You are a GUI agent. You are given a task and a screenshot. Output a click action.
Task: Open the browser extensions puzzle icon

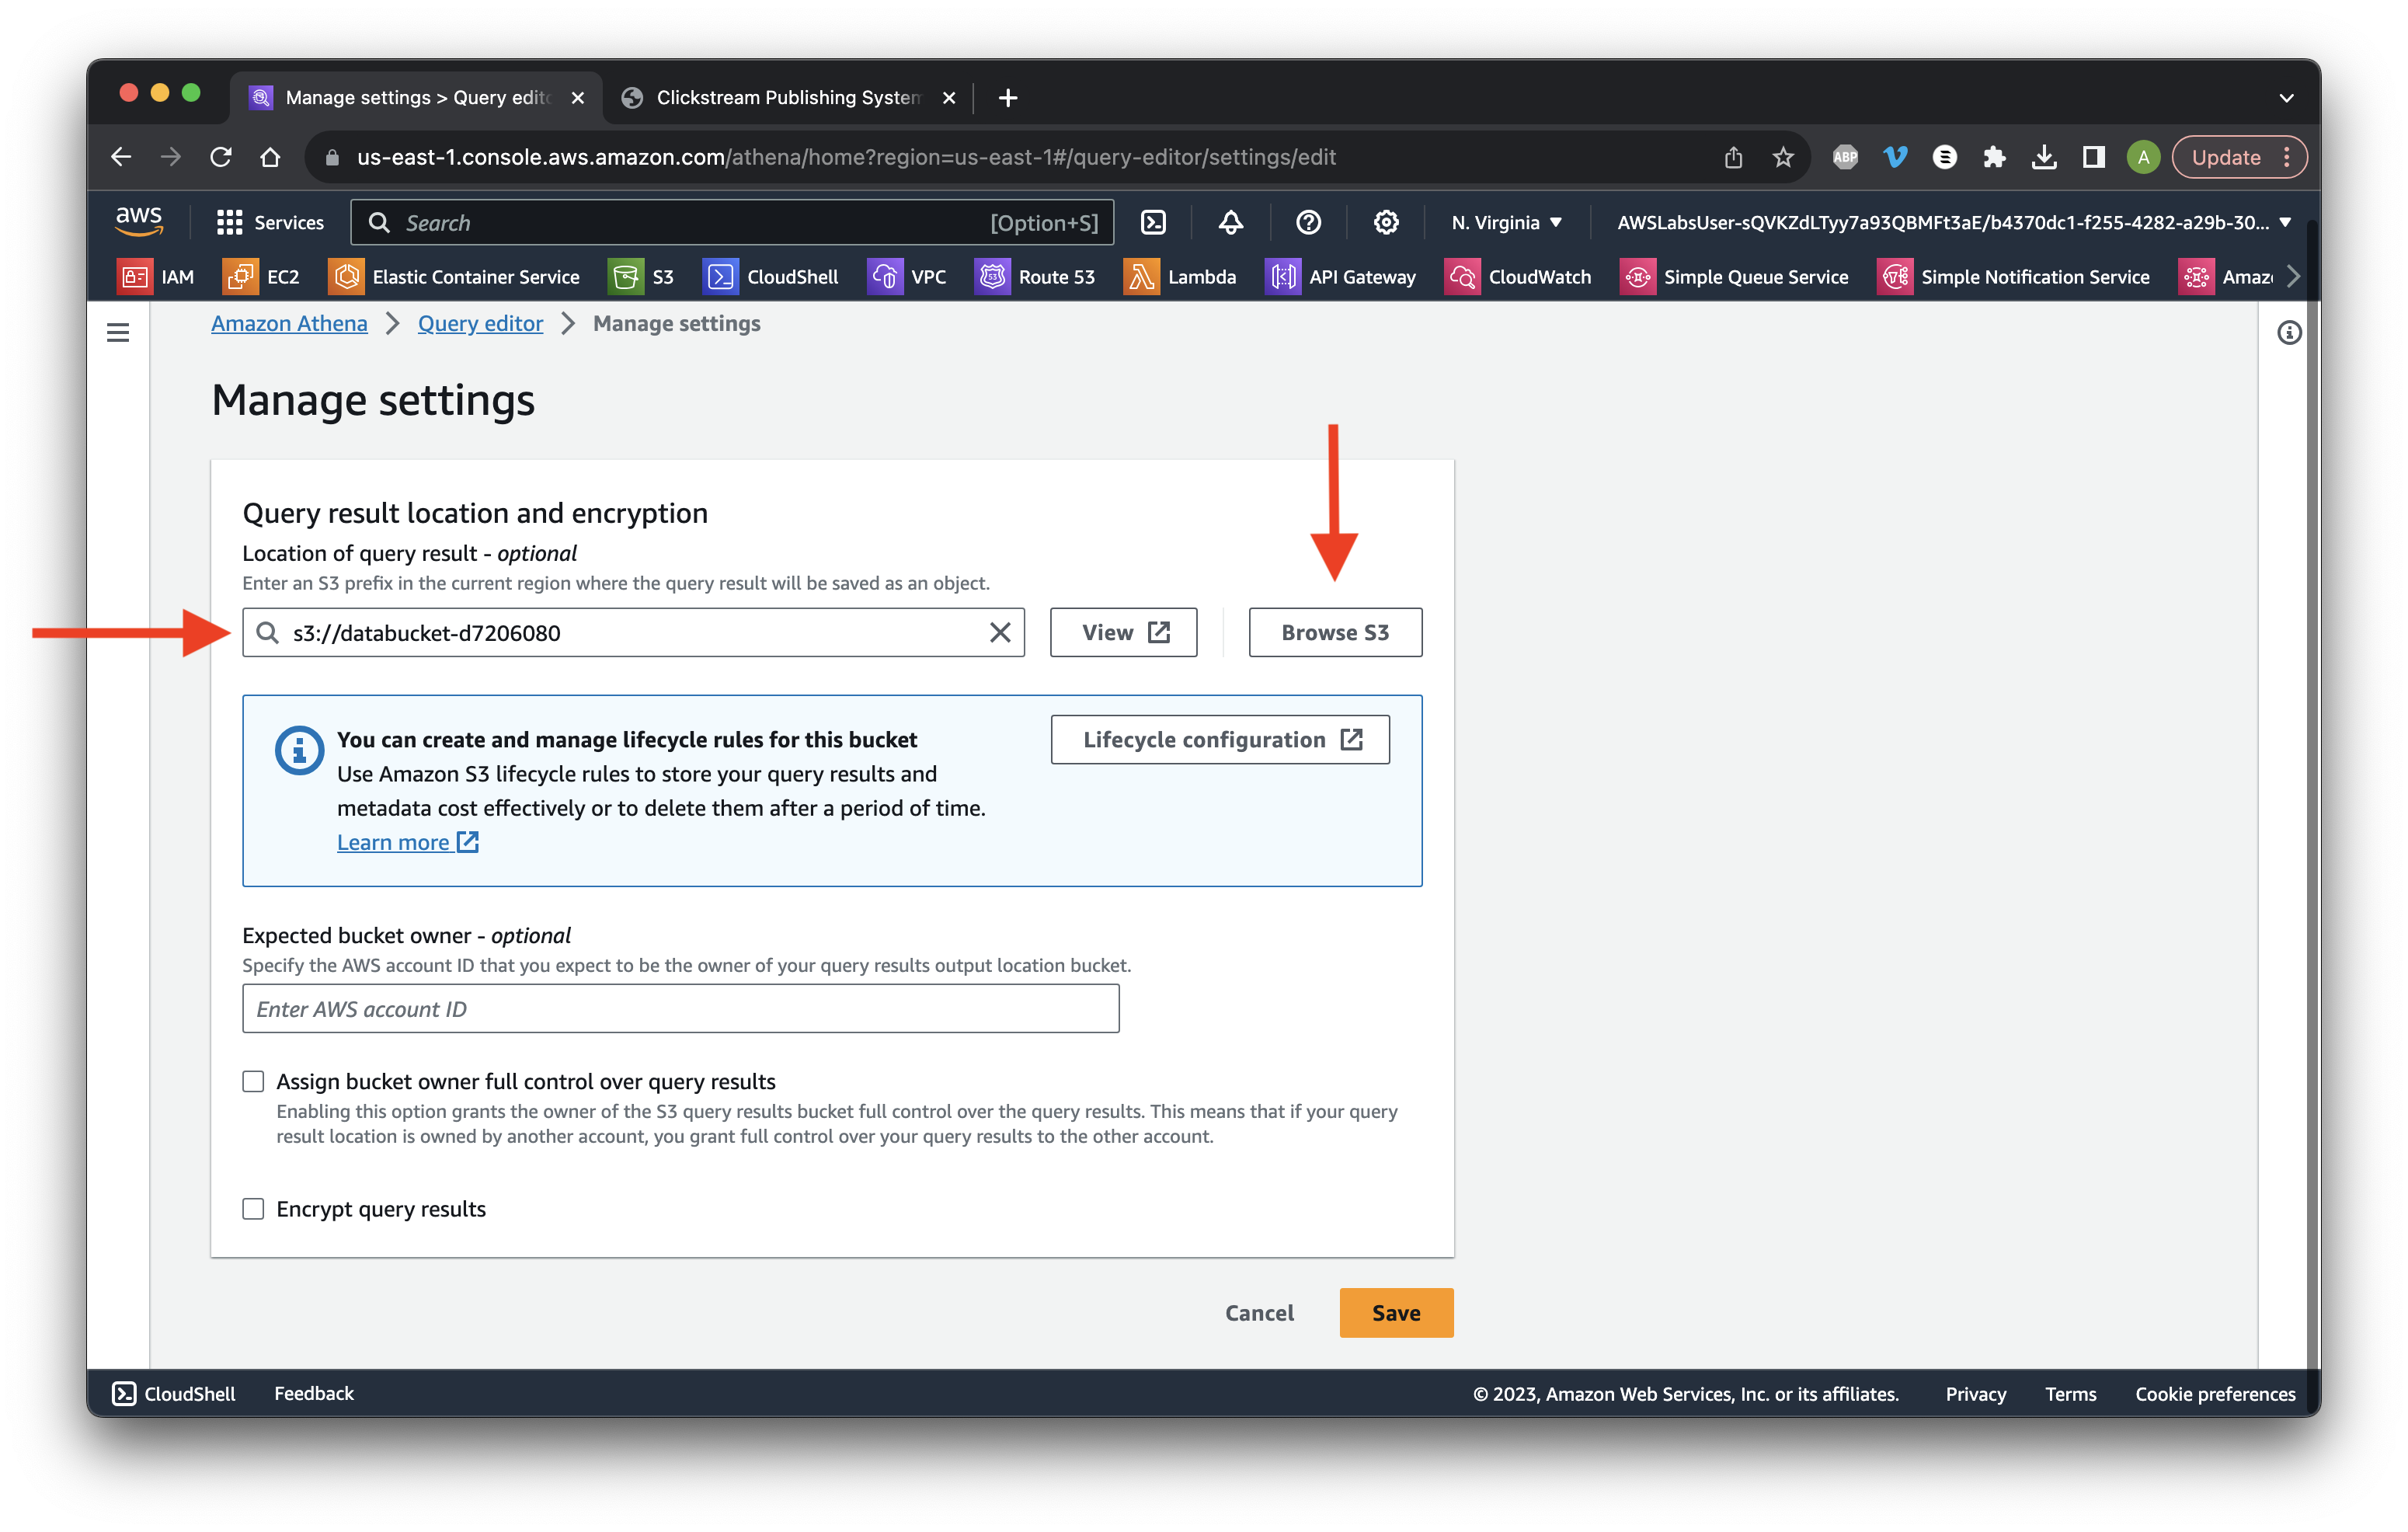point(1993,157)
